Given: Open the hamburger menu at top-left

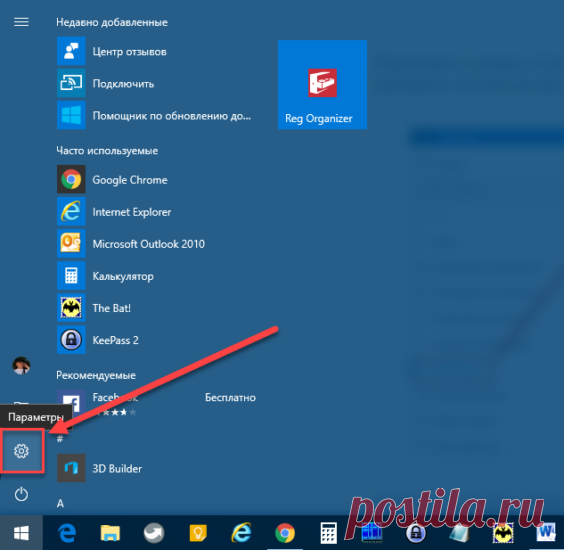Looking at the screenshot, I should pyautogui.click(x=21, y=22).
